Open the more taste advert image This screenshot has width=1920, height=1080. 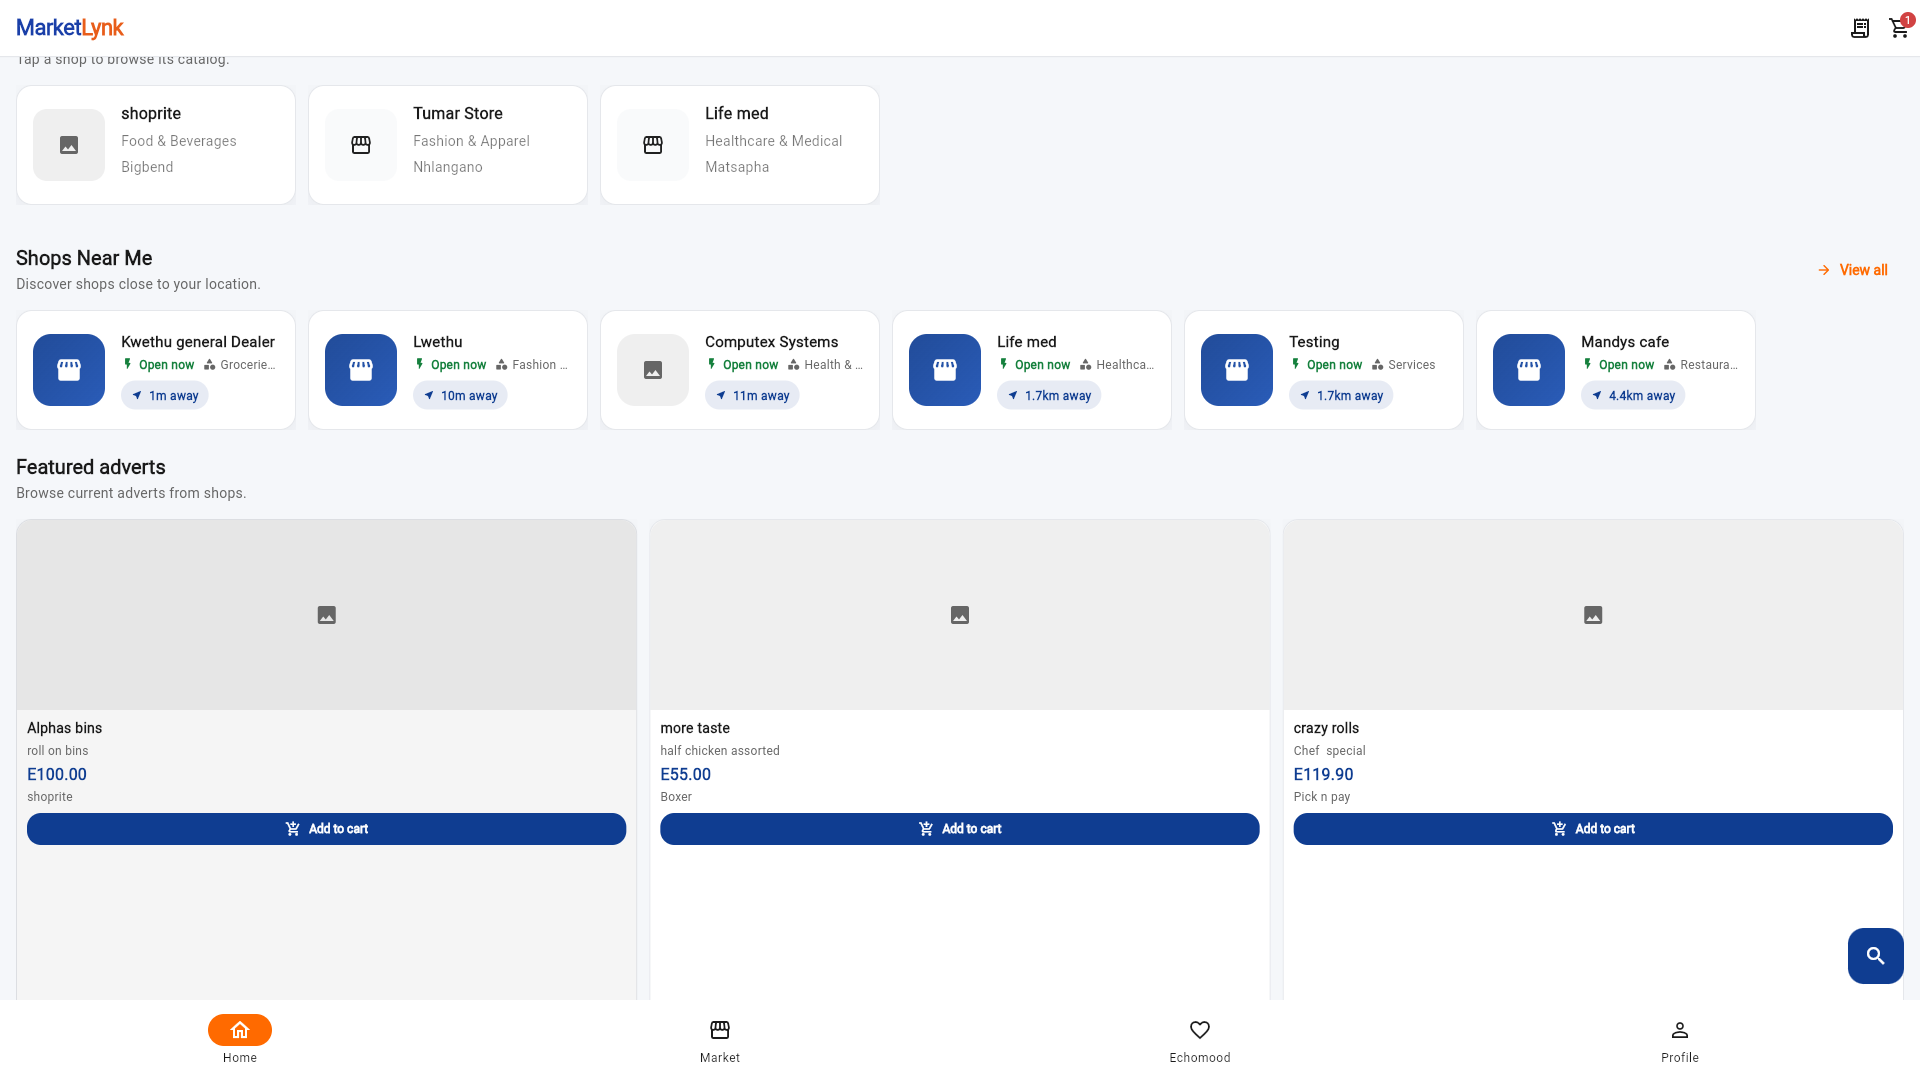[x=960, y=615]
